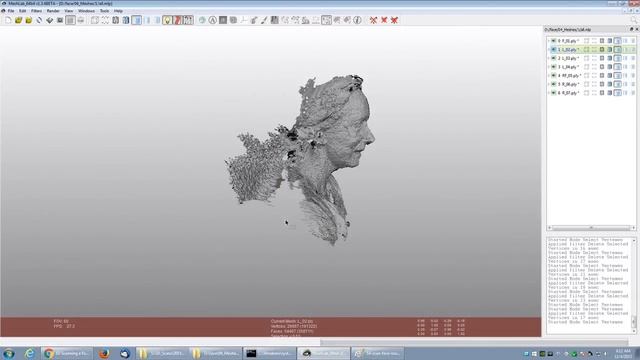Switch to Wireframe render mode in toolbar
640x360 pixels.
point(116,20)
